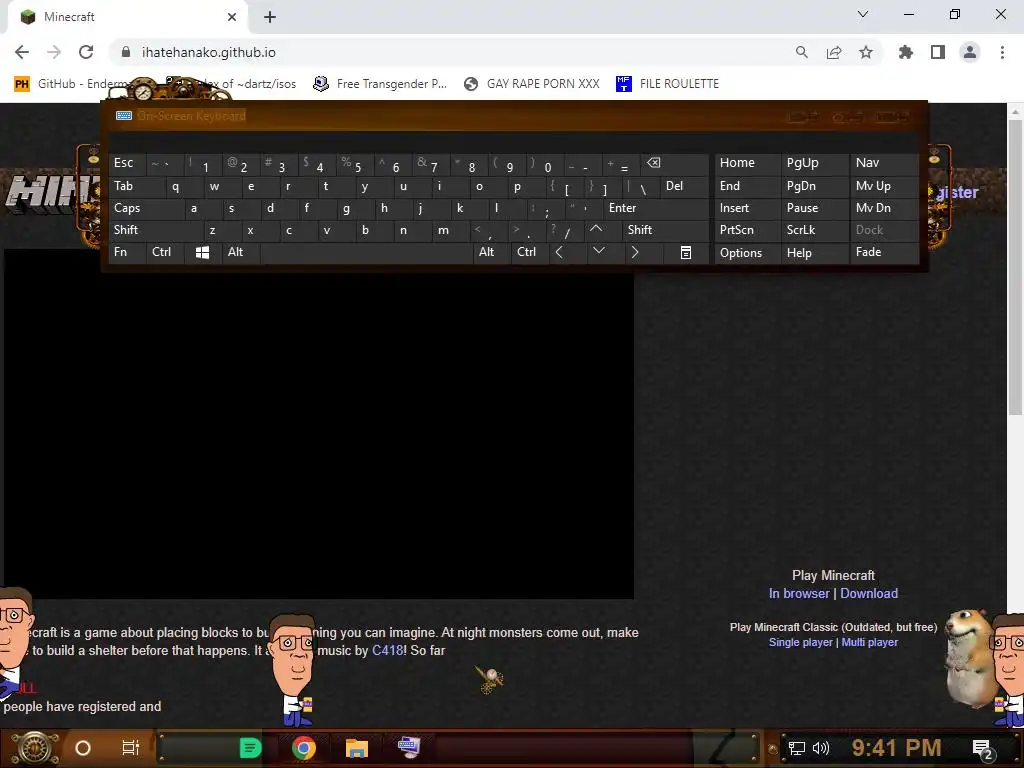Toggle the Caps key on keyboard
The image size is (1024, 768).
pyautogui.click(x=147, y=208)
